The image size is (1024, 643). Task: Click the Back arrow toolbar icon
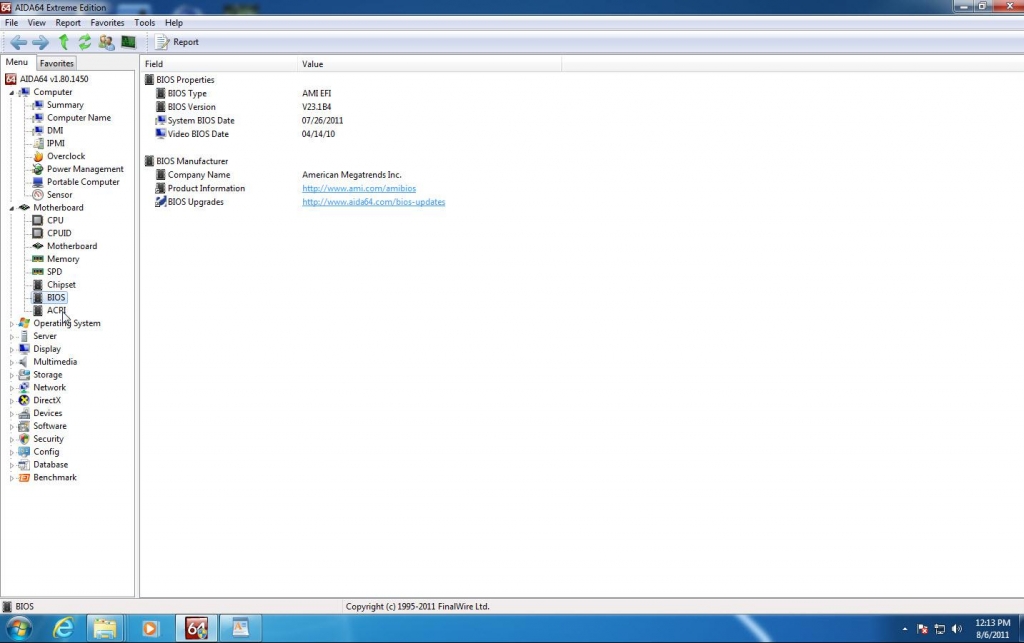[x=18, y=42]
